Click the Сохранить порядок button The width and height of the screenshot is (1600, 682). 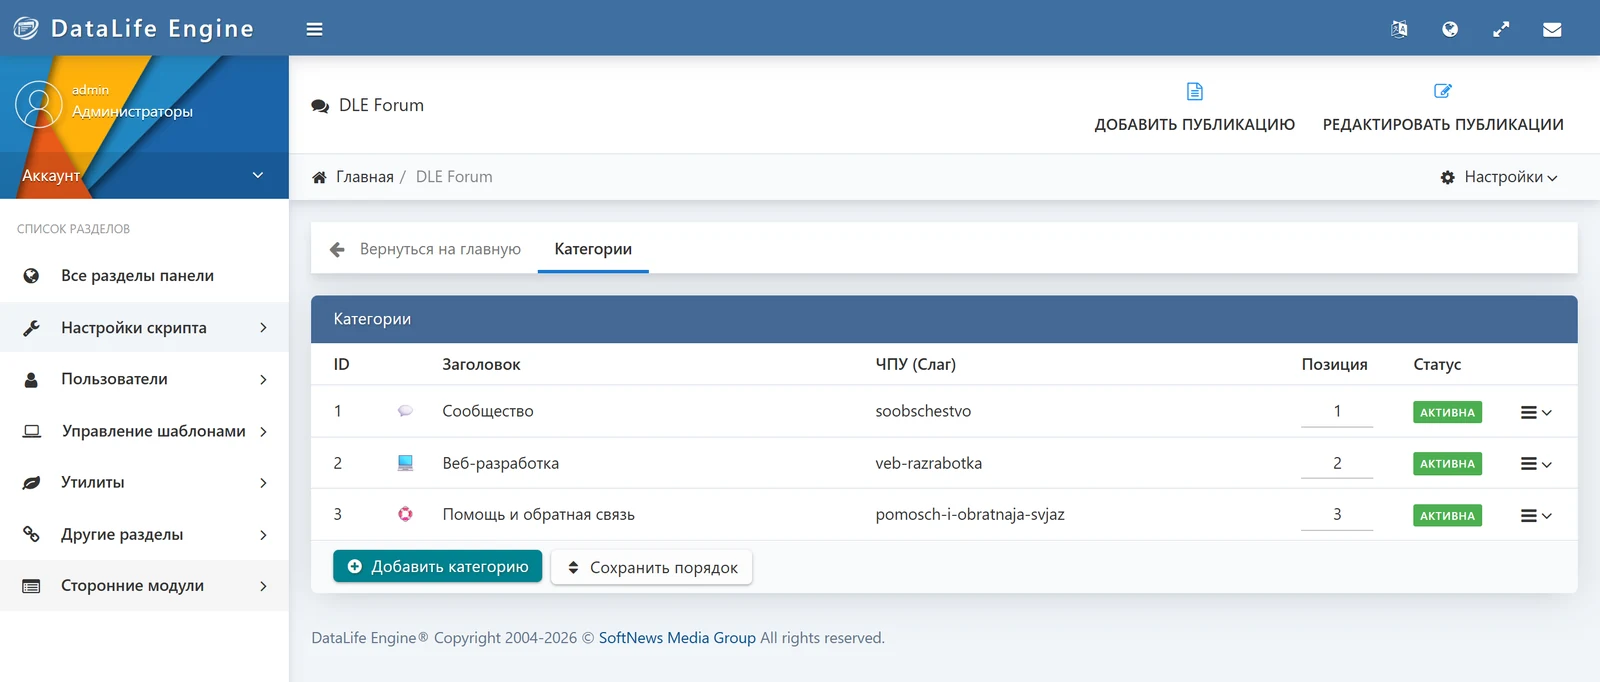[652, 567]
